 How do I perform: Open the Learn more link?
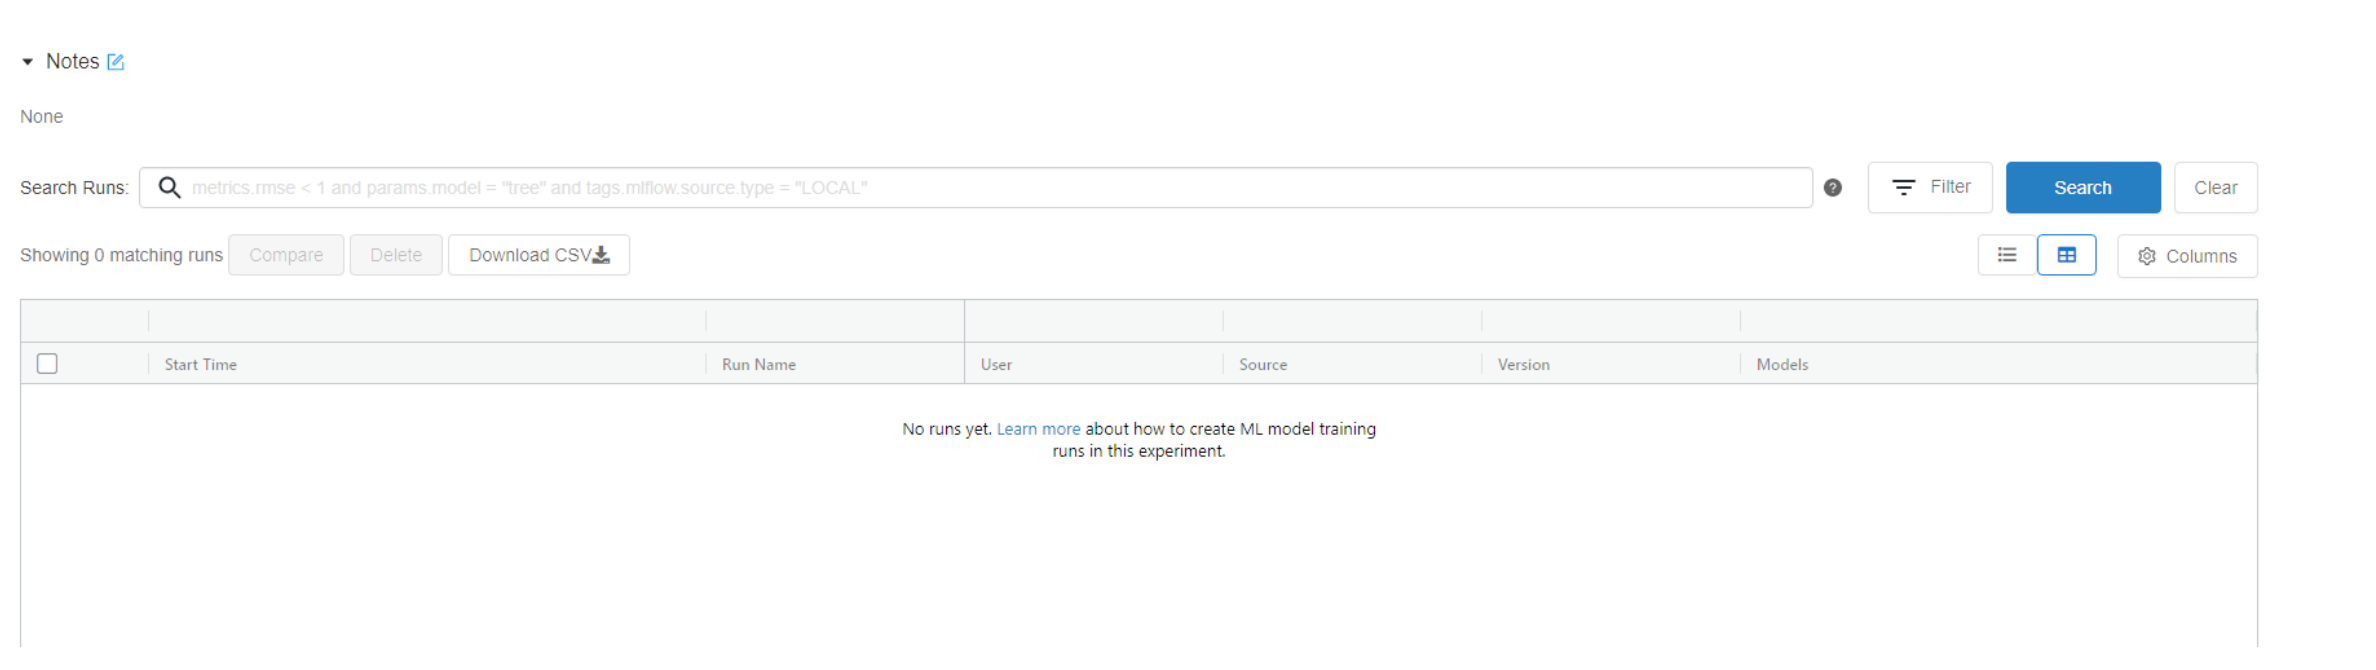pyautogui.click(x=1038, y=429)
